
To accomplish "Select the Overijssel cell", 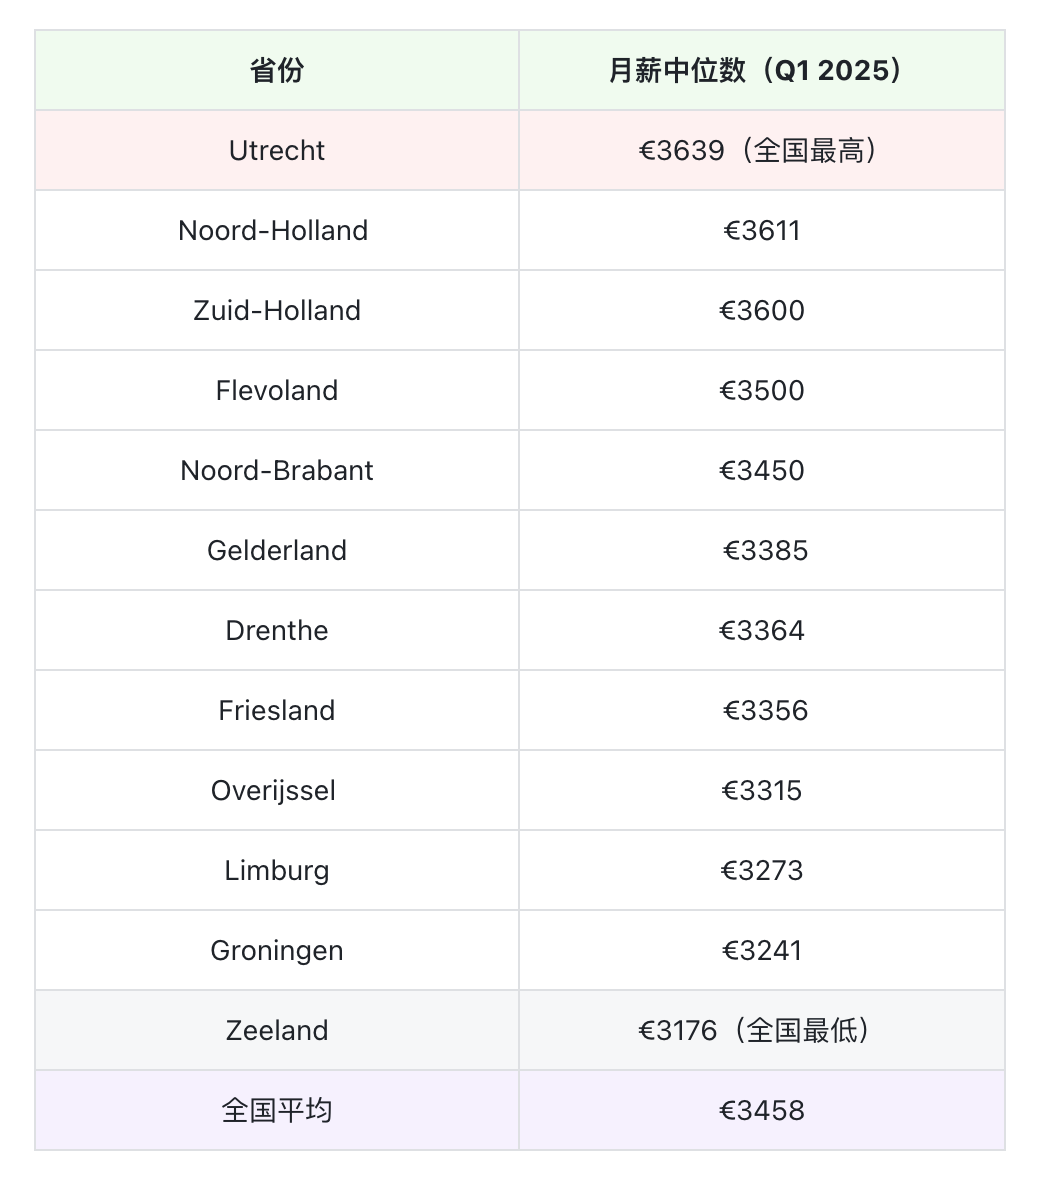I will click(273, 790).
